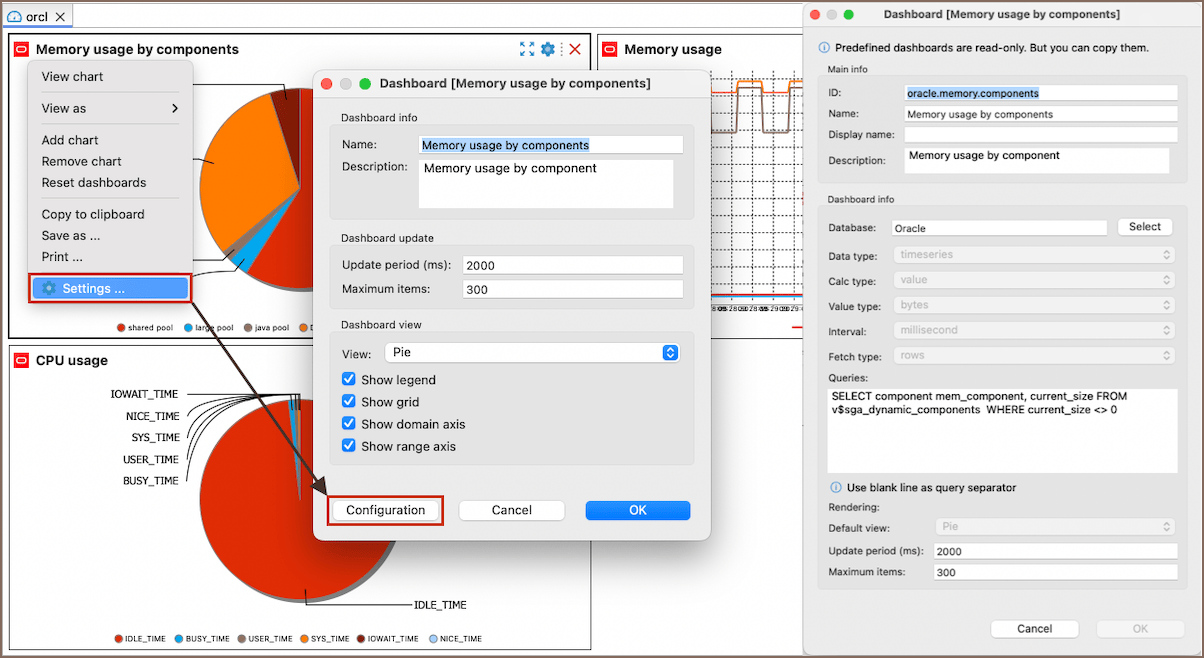Toggle the Show grid checkbox

349,402
